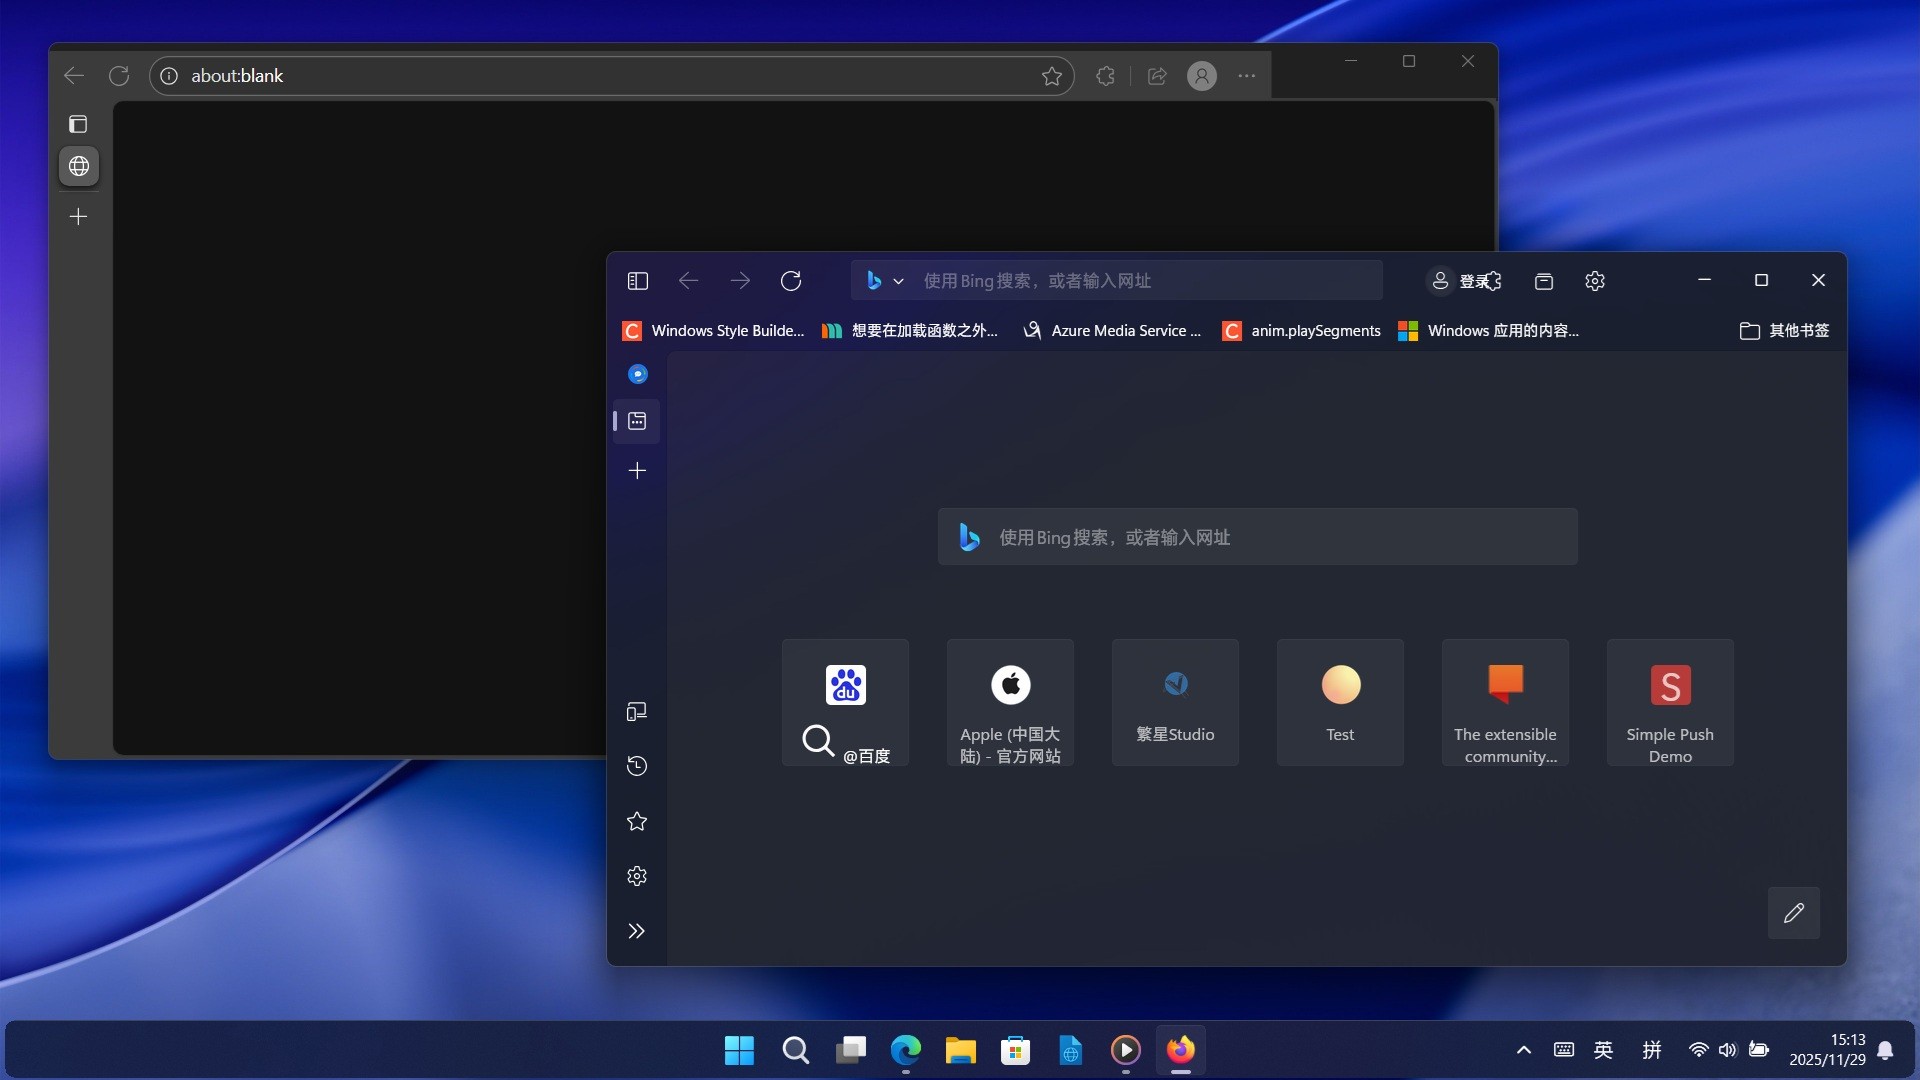Open the favorites star in sidebar
Viewport: 1920px width, 1080px height.
click(637, 821)
